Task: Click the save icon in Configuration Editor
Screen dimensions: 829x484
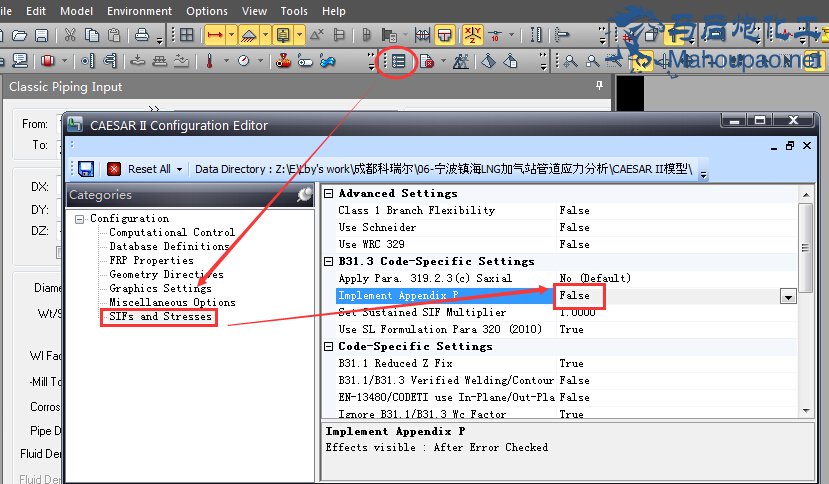Action: click(86, 169)
